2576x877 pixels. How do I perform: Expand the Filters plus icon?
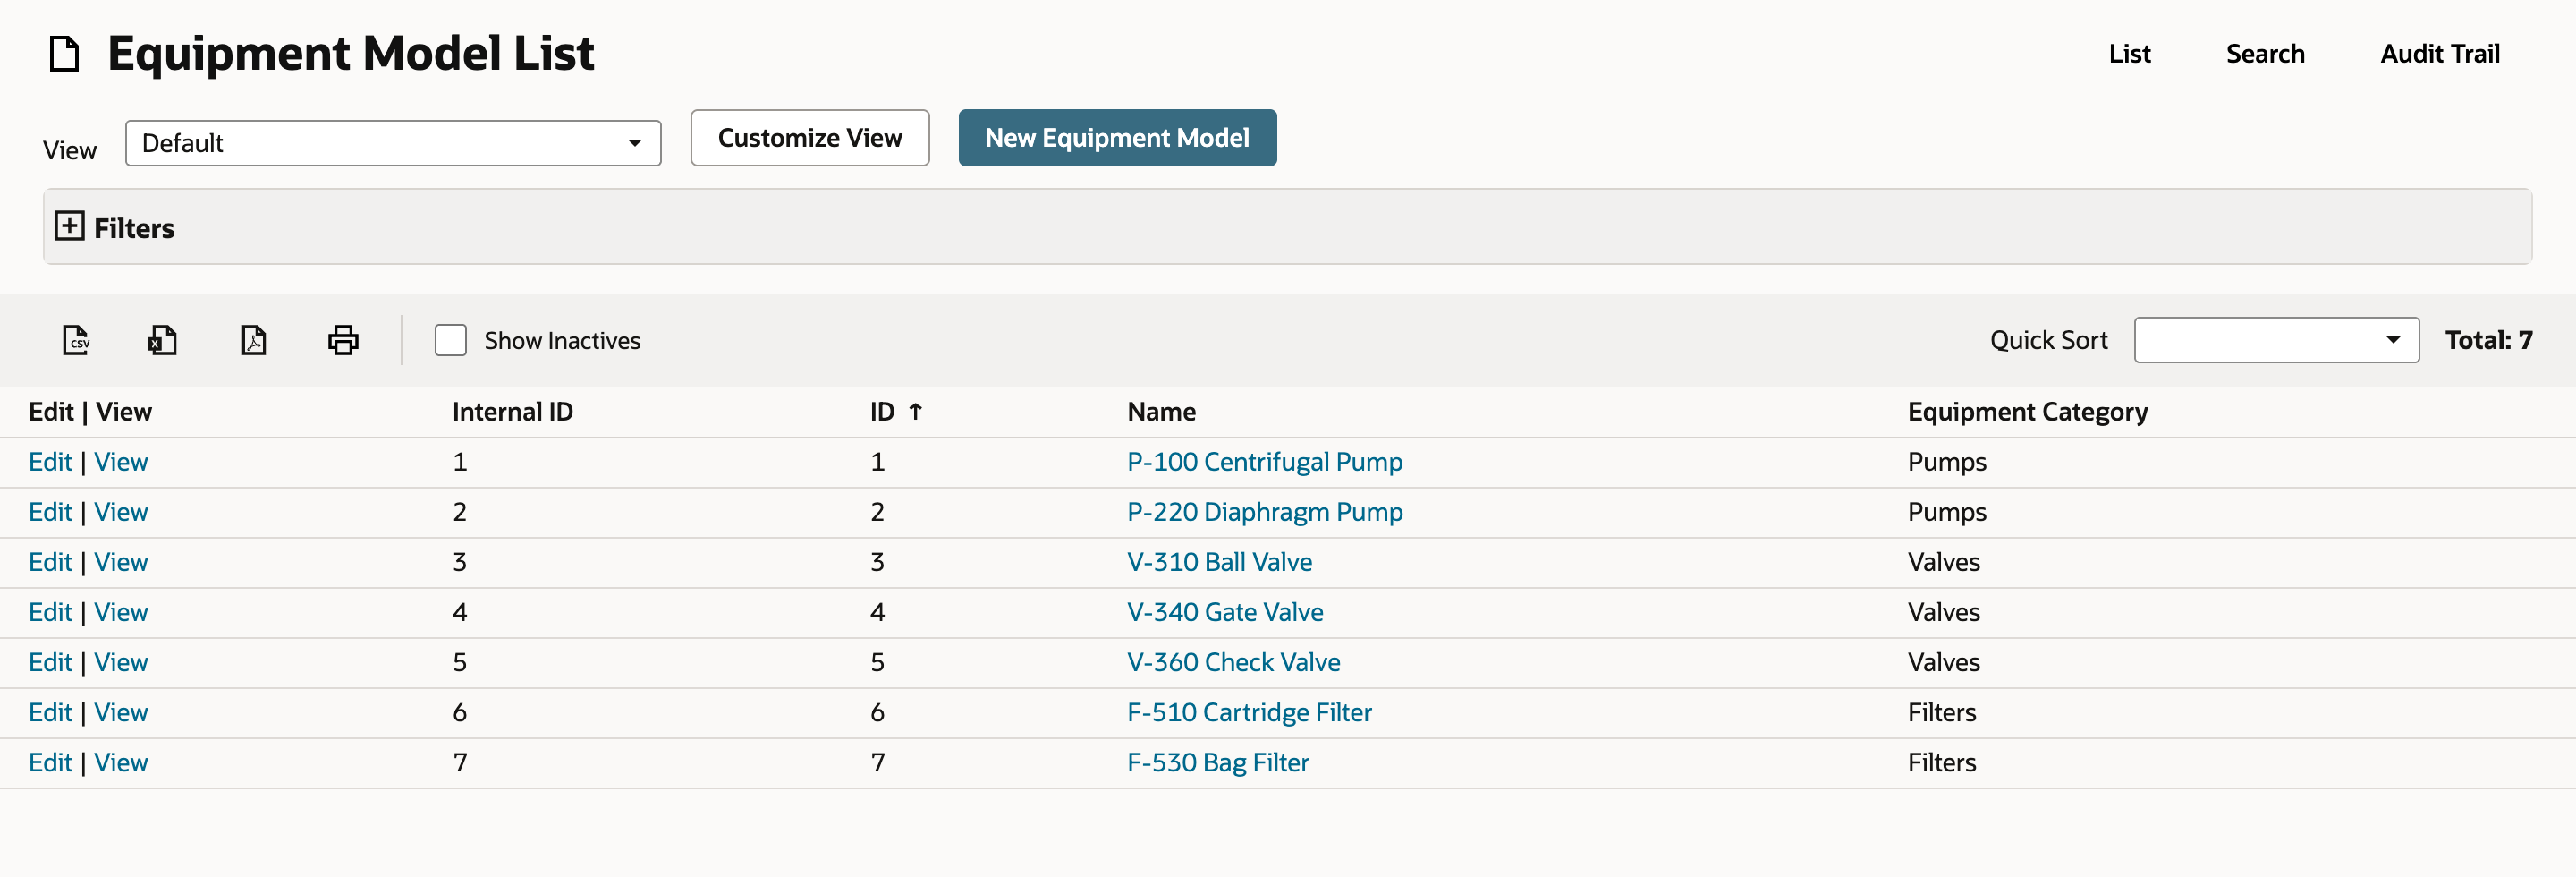69,226
